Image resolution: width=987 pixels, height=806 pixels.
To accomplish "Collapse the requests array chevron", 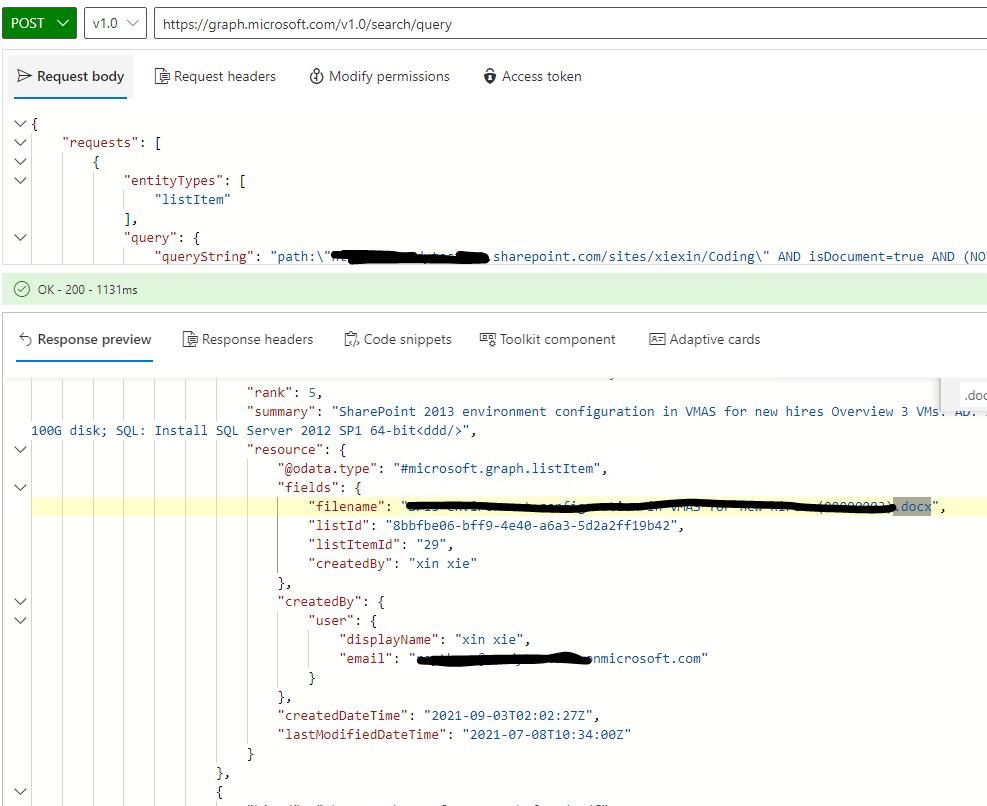I will [x=20, y=141].
